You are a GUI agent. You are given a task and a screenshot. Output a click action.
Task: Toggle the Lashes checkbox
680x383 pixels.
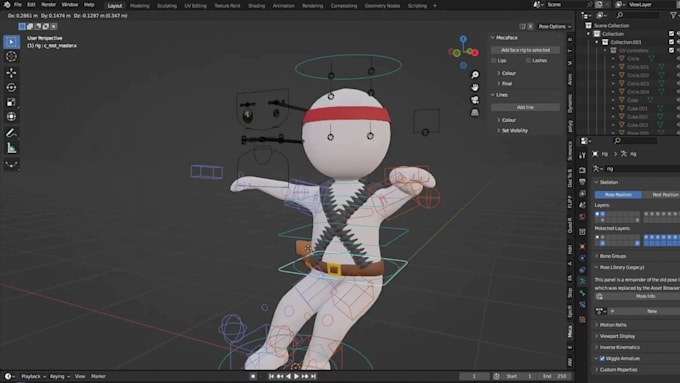coord(528,61)
